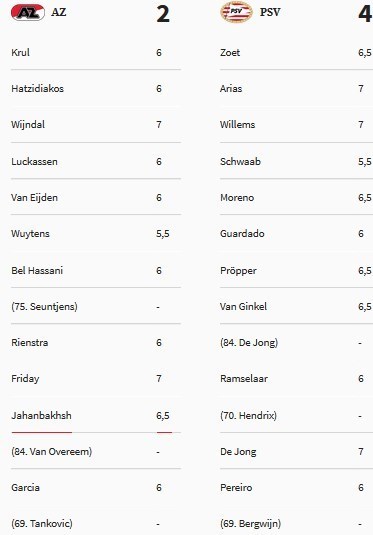Click Hatzidiakos in the AZ lineup
This screenshot has width=373, height=535.
pos(38,89)
